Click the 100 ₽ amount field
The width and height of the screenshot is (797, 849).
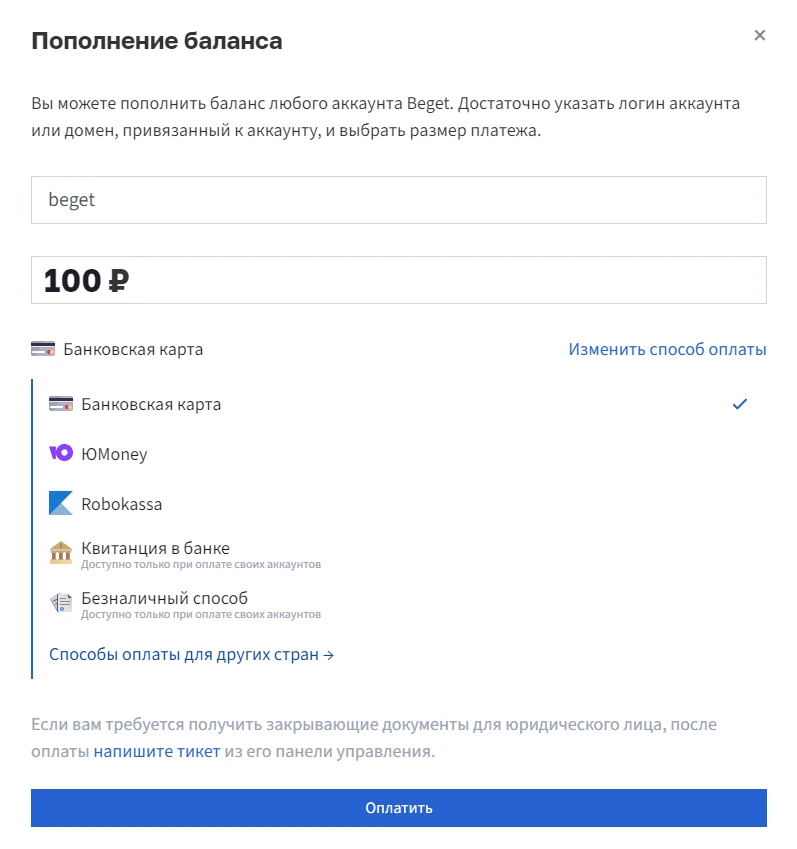tap(398, 279)
